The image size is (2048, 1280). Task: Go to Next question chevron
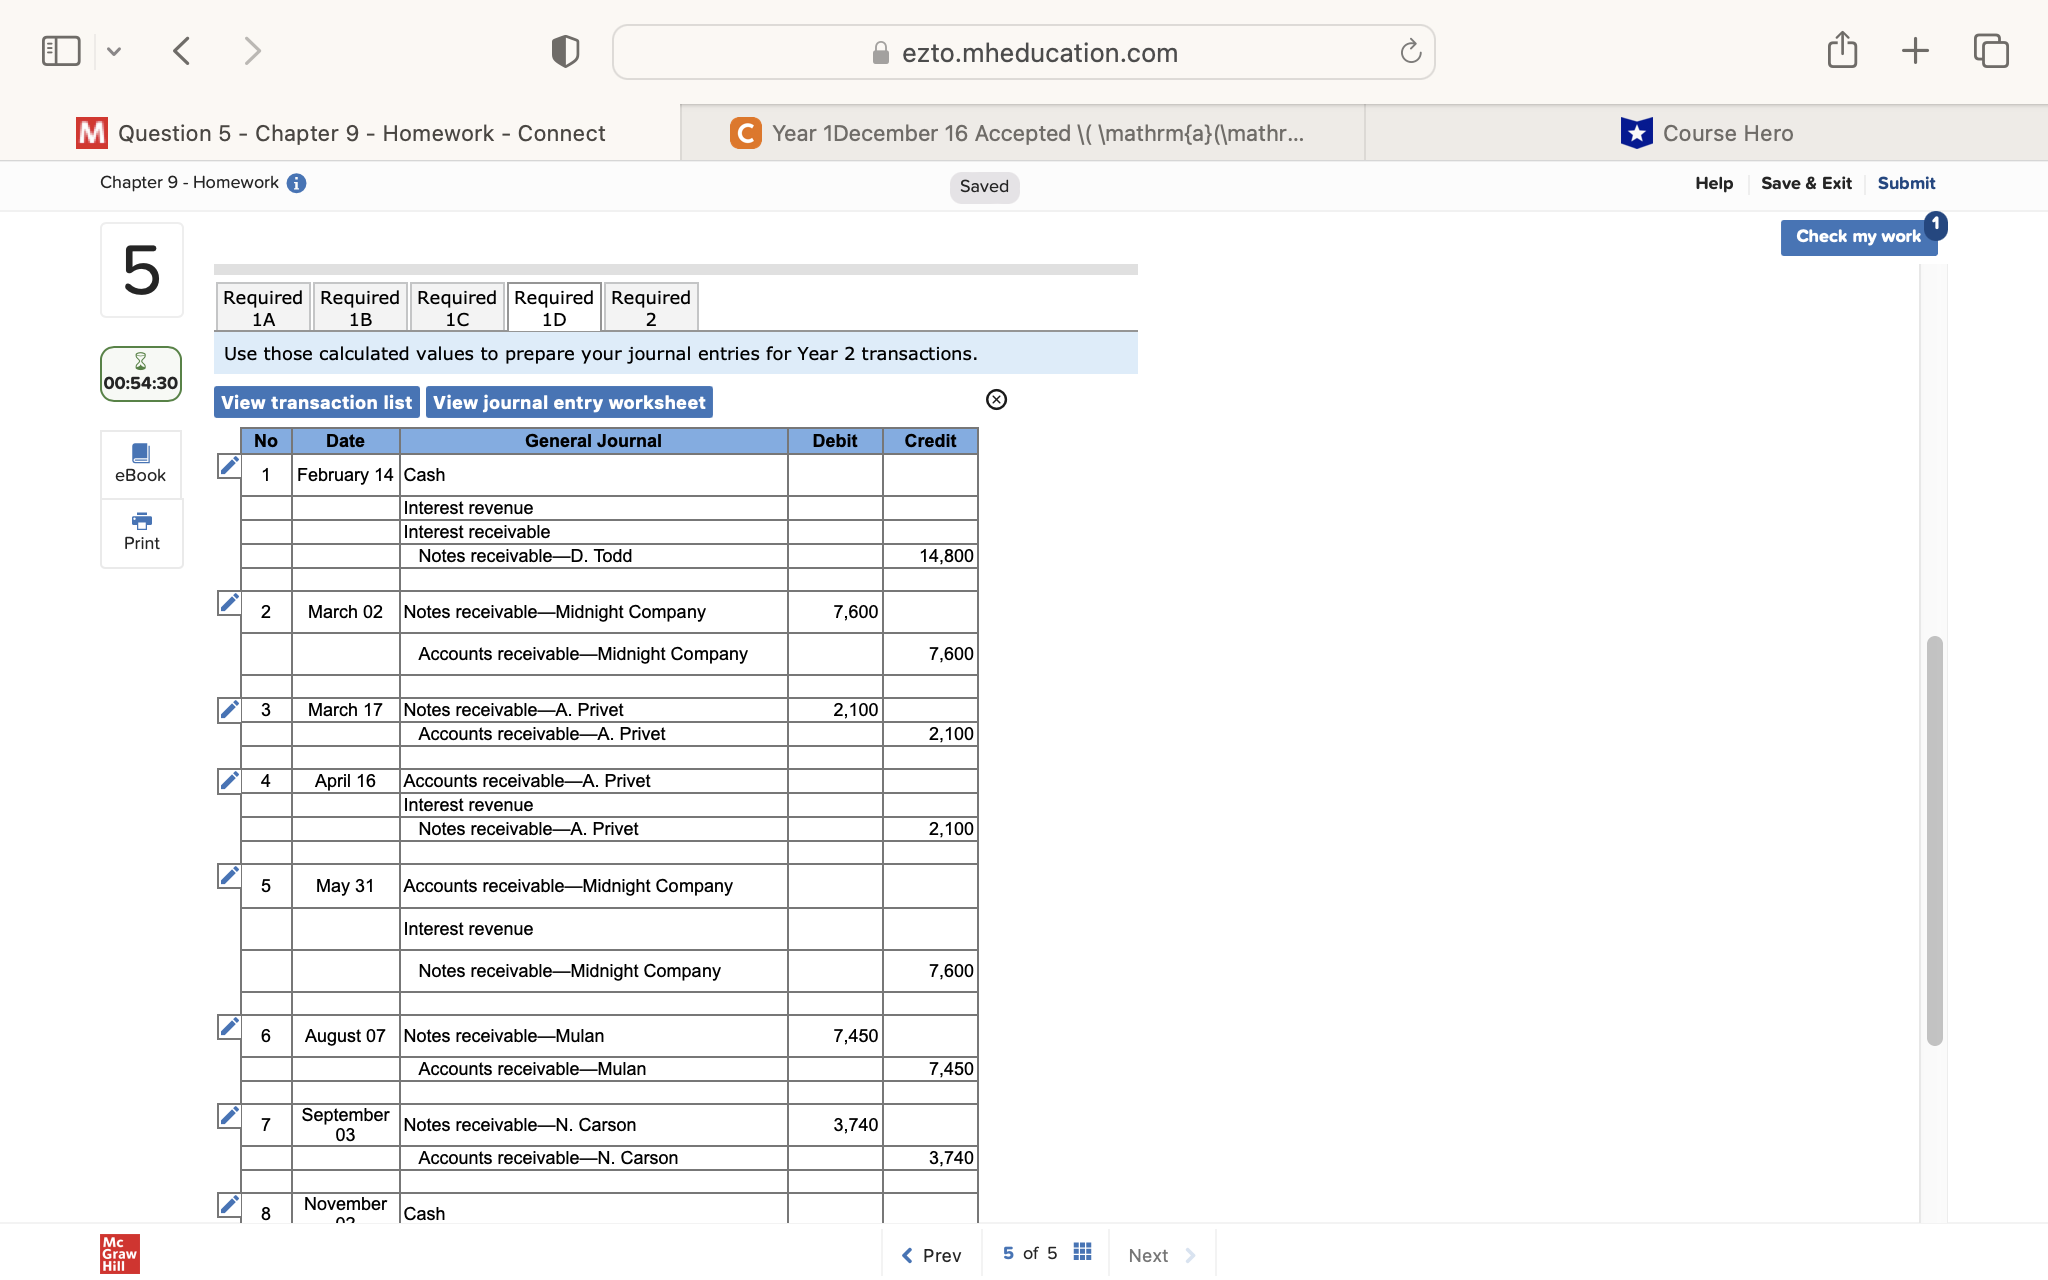pos(1190,1255)
